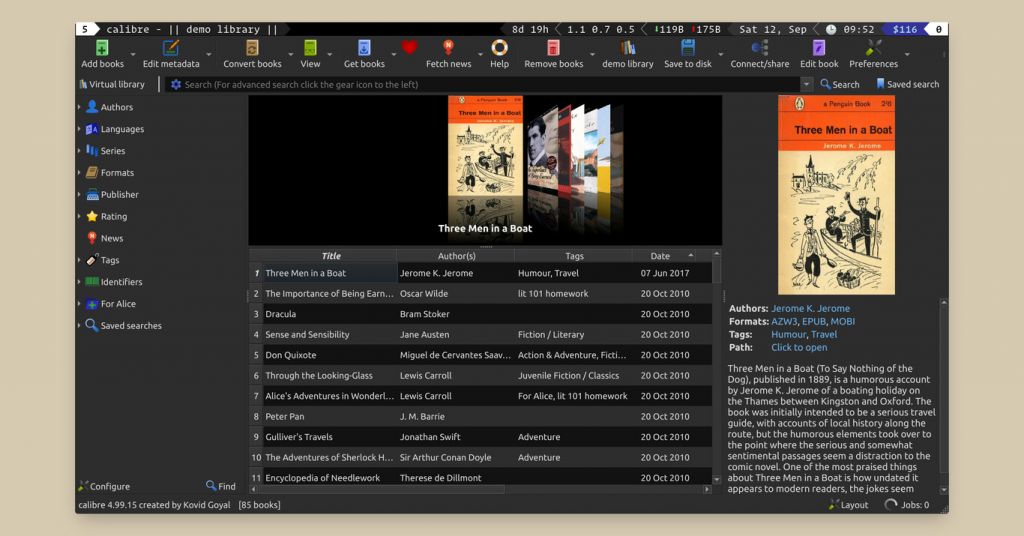Click the Save to disk icon
Image resolution: width=1024 pixels, height=536 pixels.
pos(688,49)
